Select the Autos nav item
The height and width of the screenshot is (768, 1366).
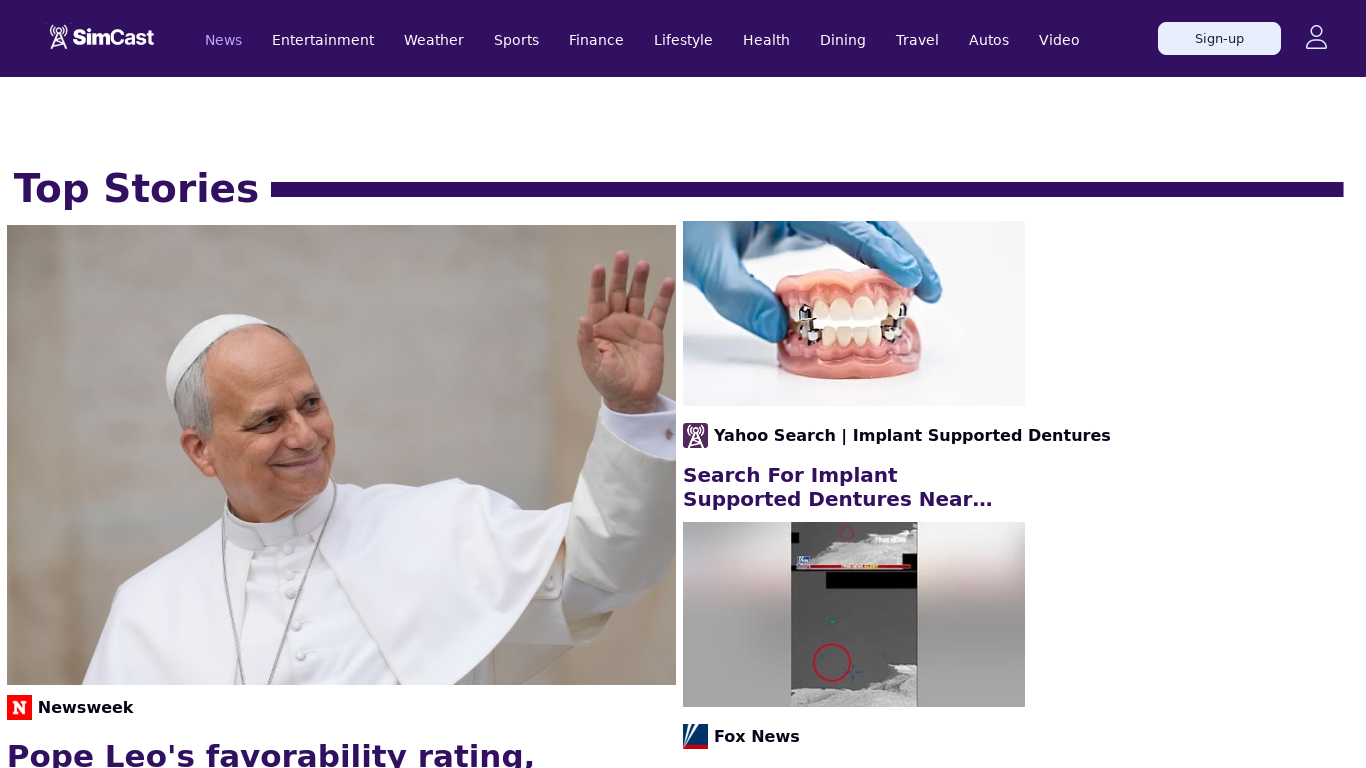click(989, 40)
